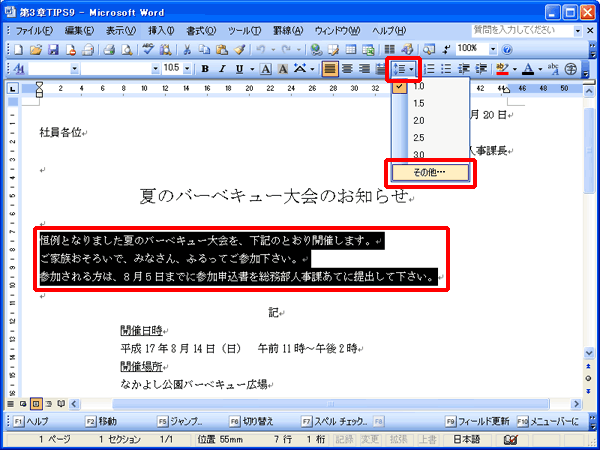600x450 pixels.
Task: Open a file with the folder icon
Action: (x=35, y=49)
